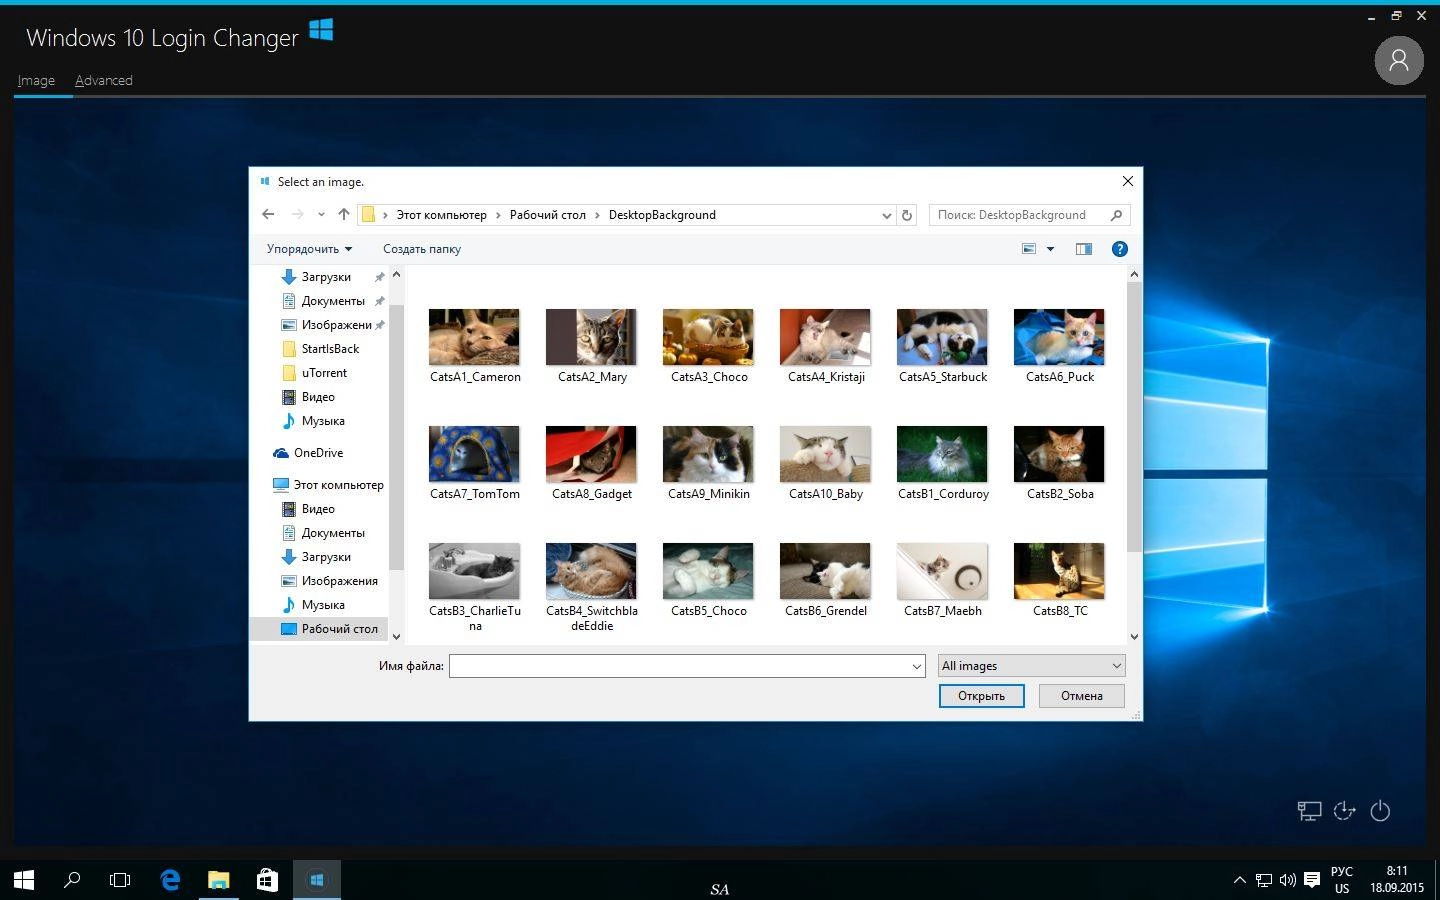Click Рабочий стол in the address bar

pos(548,215)
